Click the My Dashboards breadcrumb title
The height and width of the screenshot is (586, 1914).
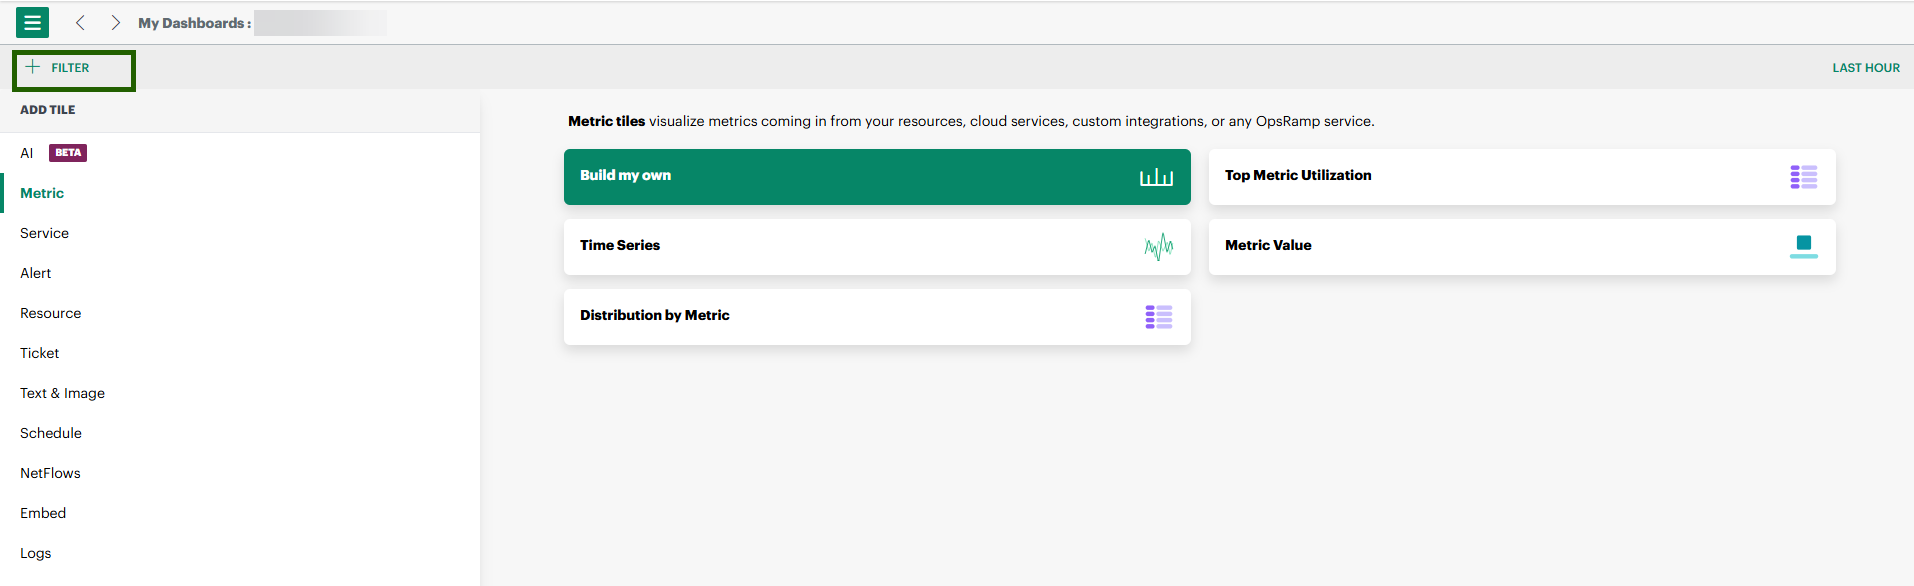click(x=194, y=23)
